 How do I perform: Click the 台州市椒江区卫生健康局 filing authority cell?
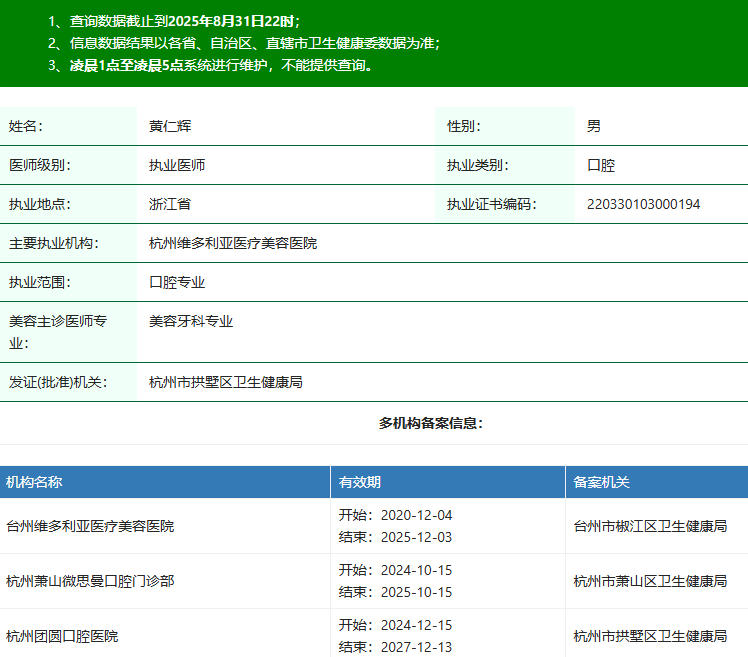[x=650, y=526]
